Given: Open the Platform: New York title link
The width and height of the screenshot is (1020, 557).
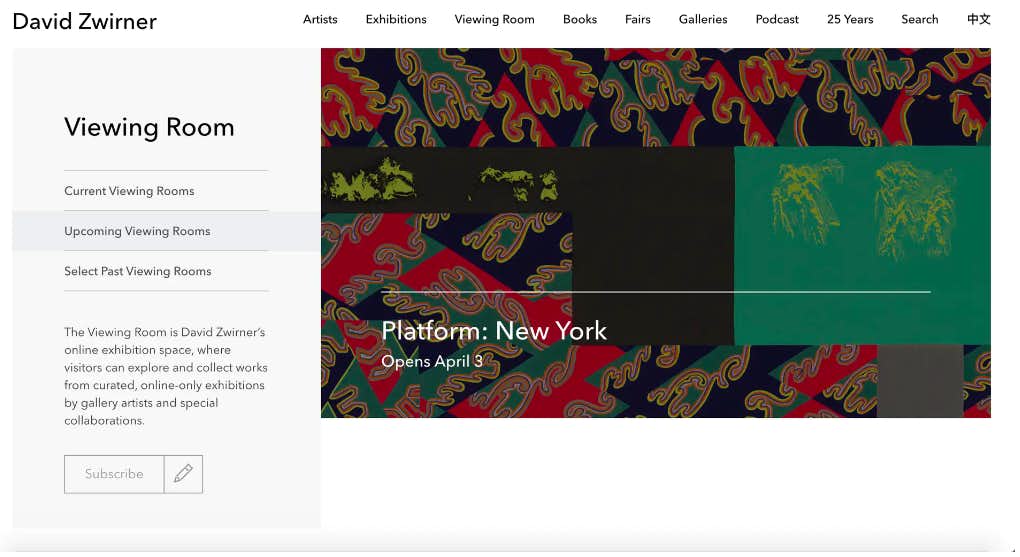Looking at the screenshot, I should tap(494, 330).
